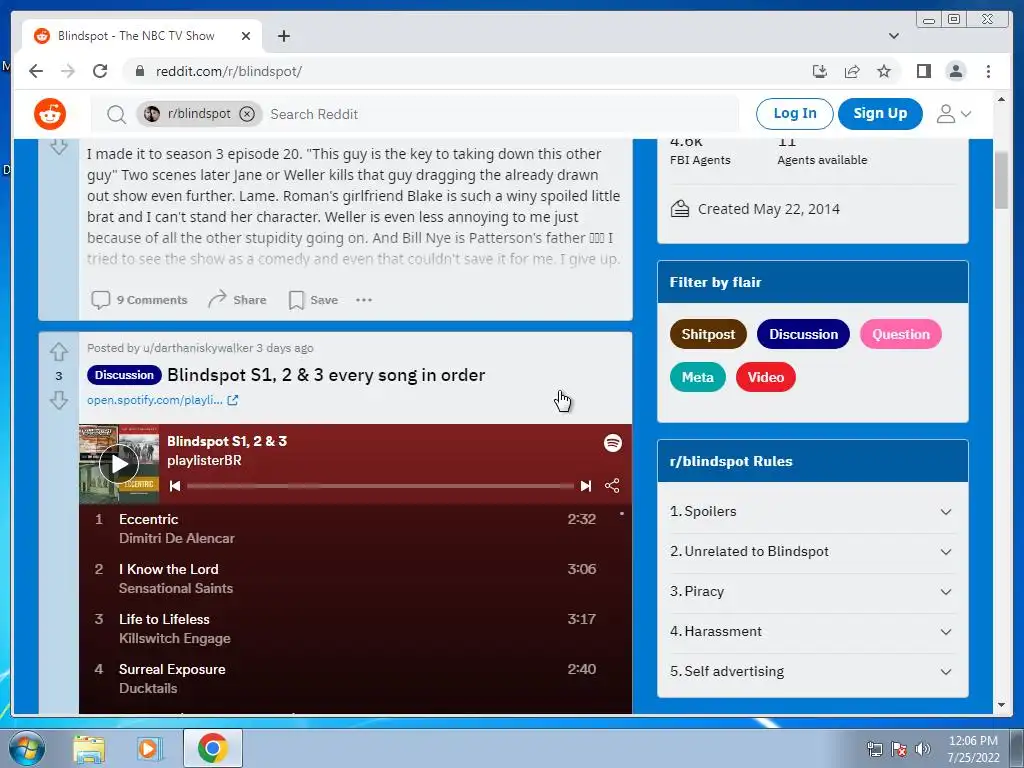Filter by Discussion flair in sidebar
The width and height of the screenshot is (1024, 768).
[x=803, y=334]
